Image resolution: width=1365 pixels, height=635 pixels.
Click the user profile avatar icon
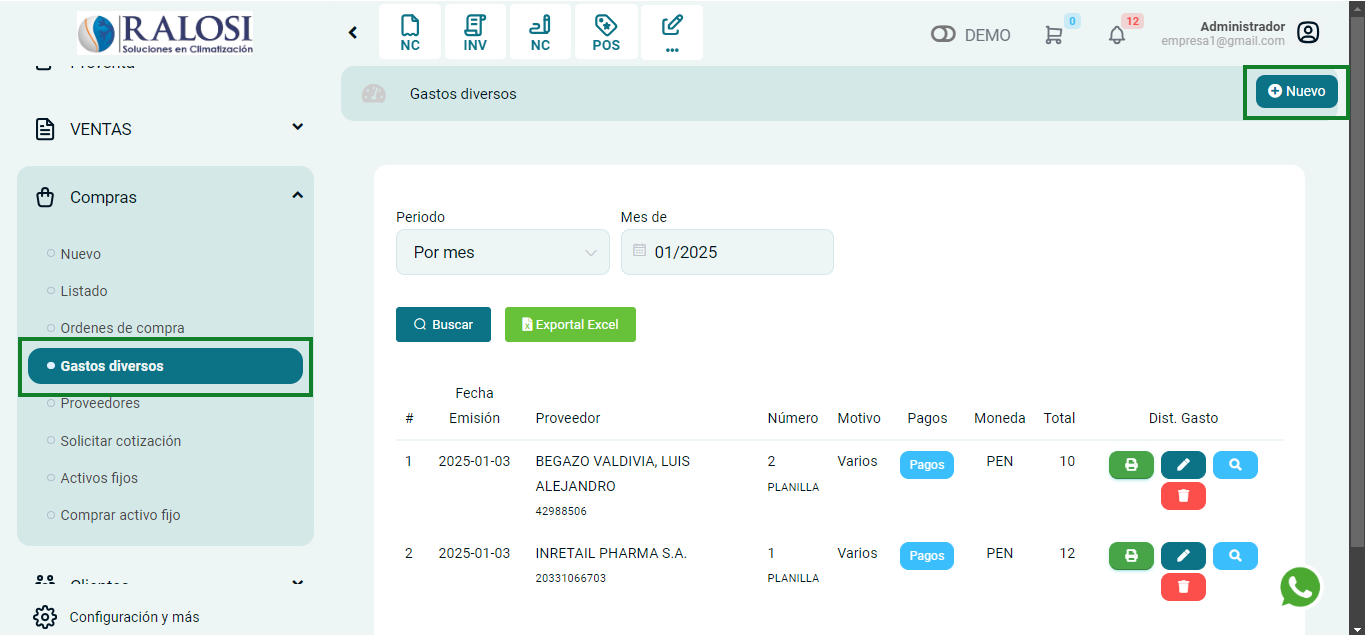[1308, 33]
